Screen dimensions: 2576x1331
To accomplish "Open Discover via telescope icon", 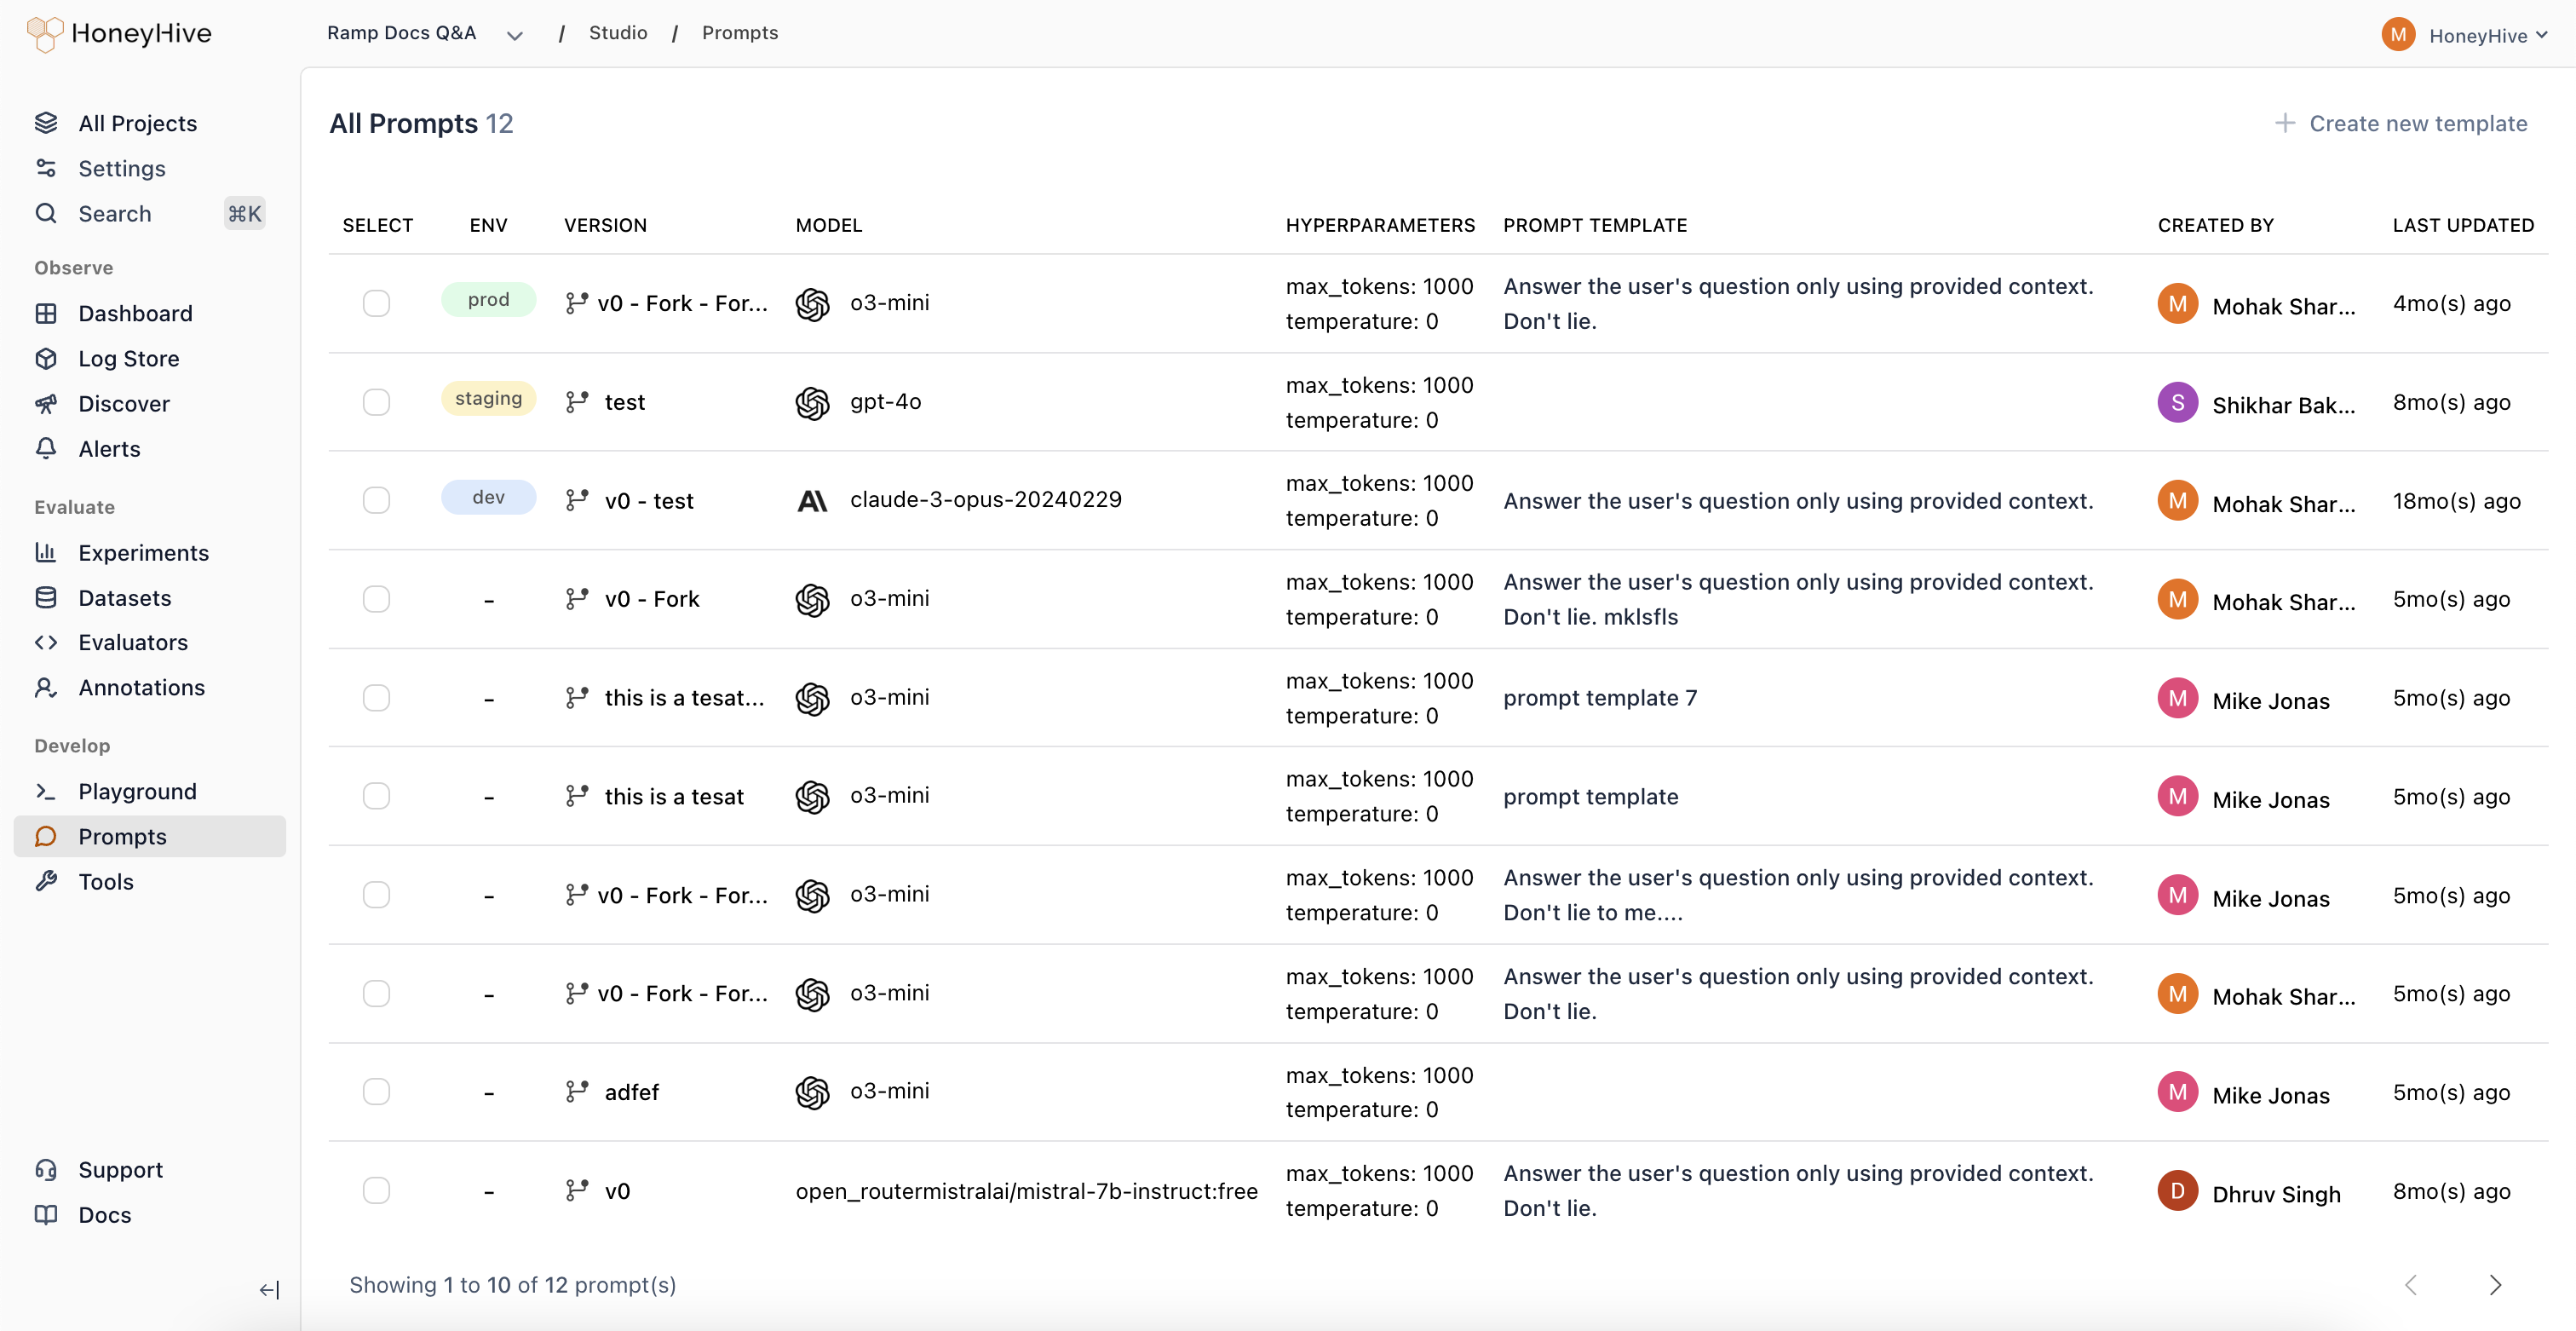I will [46, 404].
